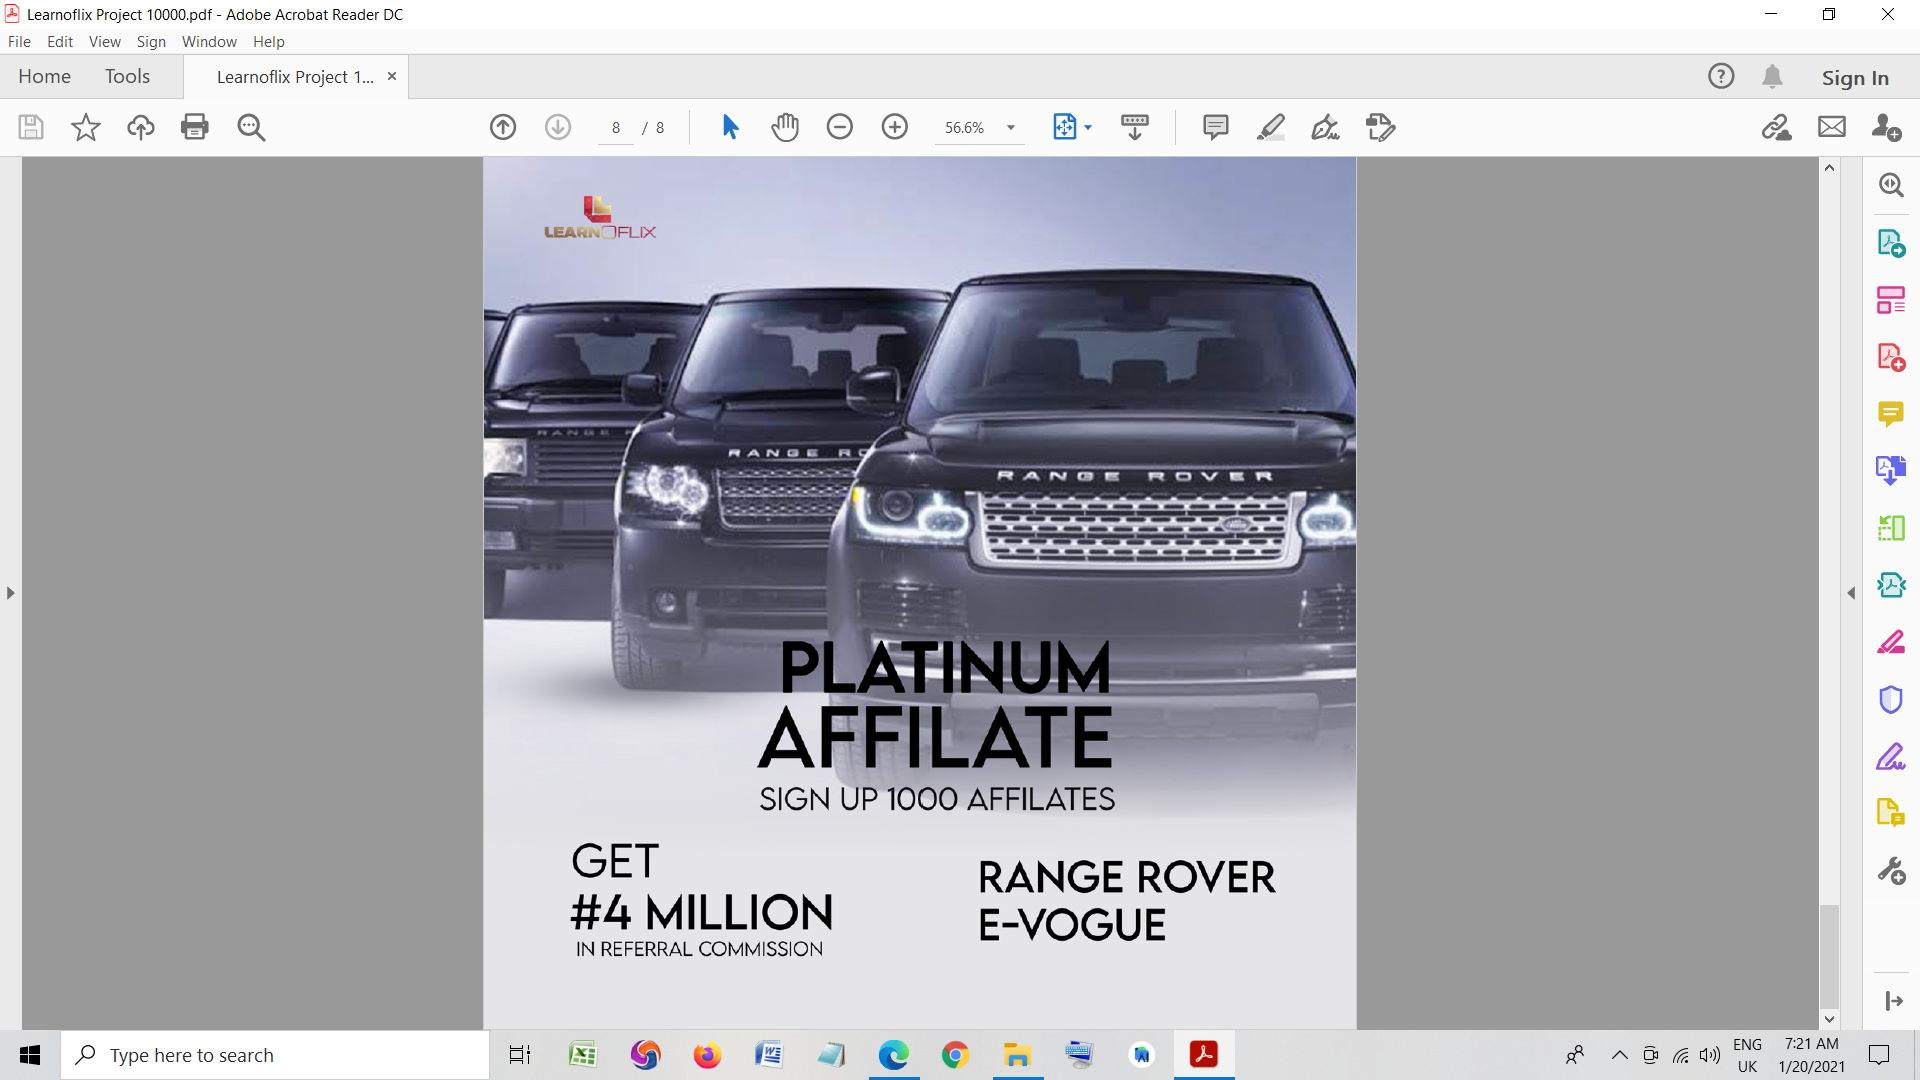Open the File menu
Image resolution: width=1920 pixels, height=1080 pixels.
(x=19, y=41)
